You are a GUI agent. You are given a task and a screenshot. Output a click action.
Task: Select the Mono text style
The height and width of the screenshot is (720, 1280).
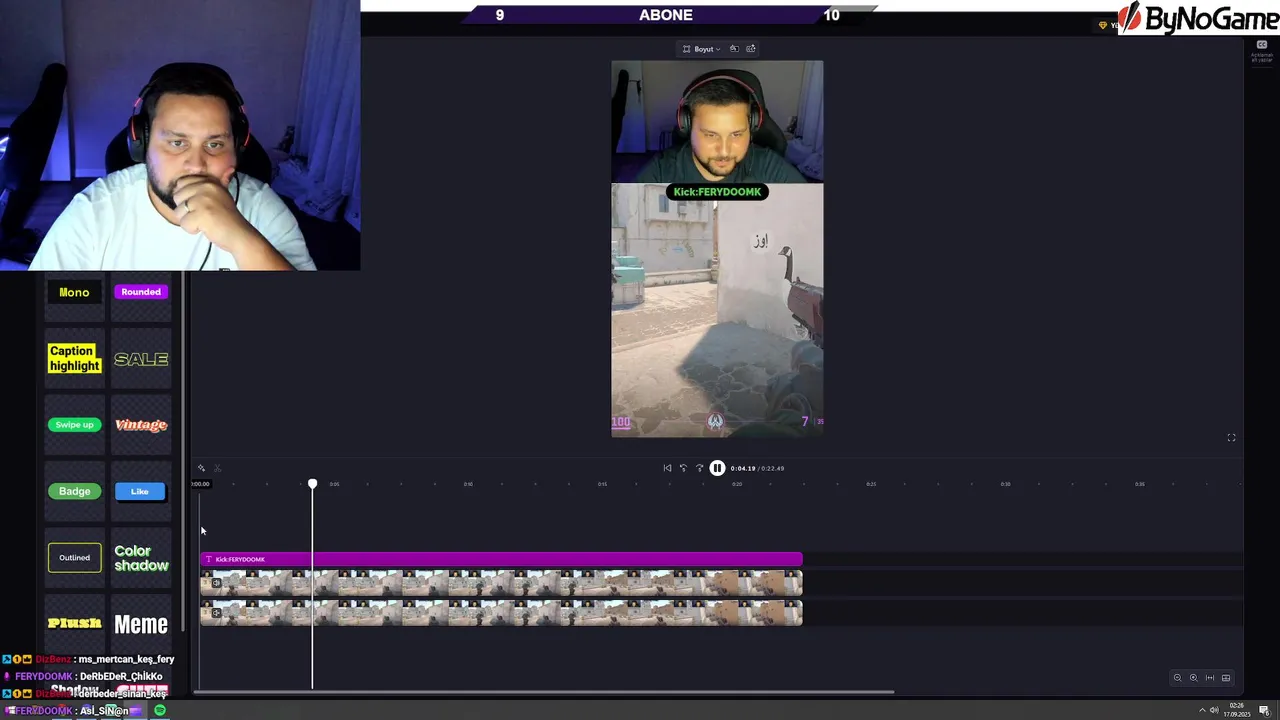[74, 292]
